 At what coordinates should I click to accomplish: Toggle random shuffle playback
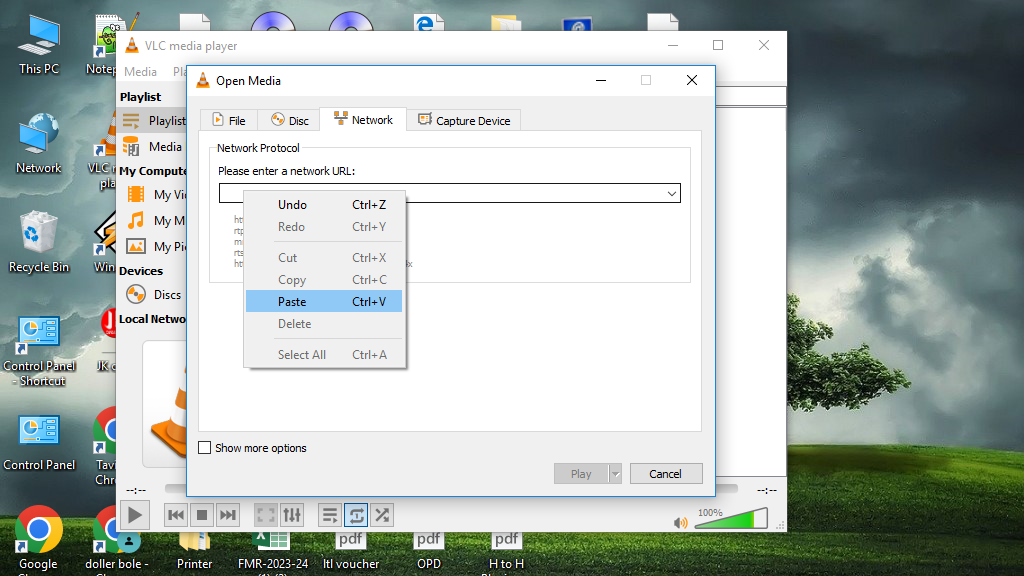pyautogui.click(x=382, y=515)
